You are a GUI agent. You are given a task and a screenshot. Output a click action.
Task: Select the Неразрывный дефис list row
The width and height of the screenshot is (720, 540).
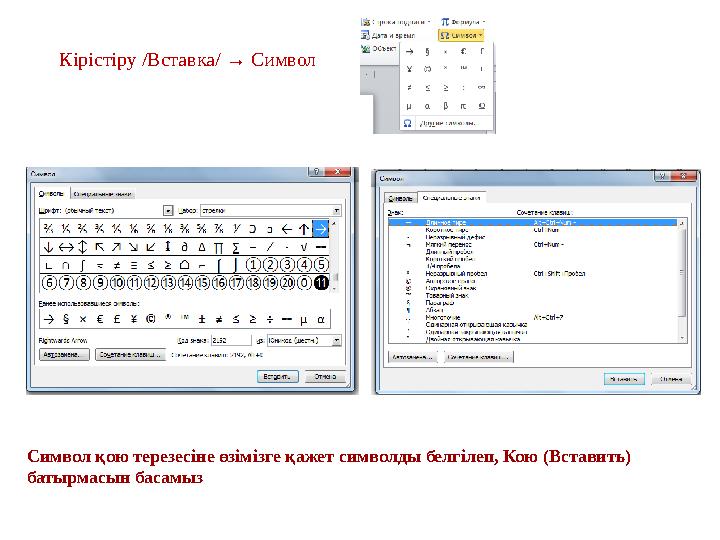(x=533, y=237)
